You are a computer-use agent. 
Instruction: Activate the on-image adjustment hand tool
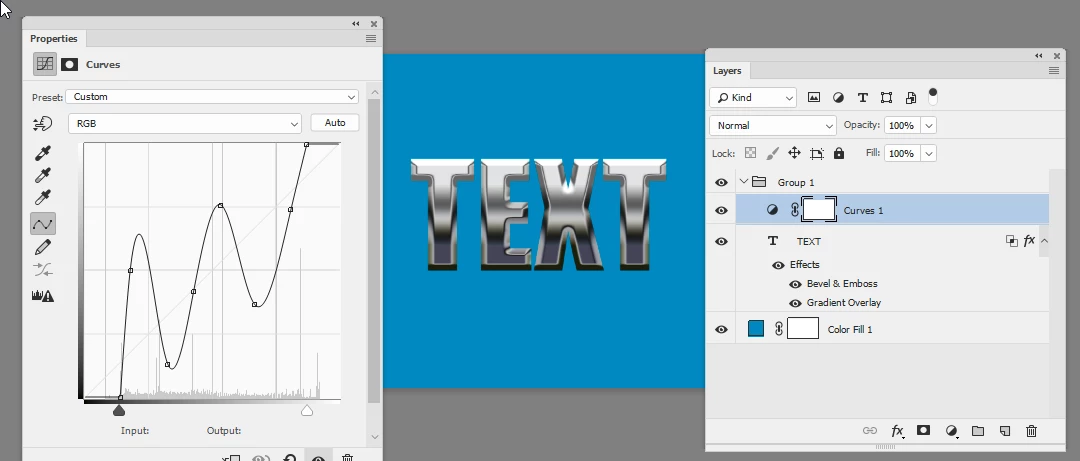(x=43, y=123)
